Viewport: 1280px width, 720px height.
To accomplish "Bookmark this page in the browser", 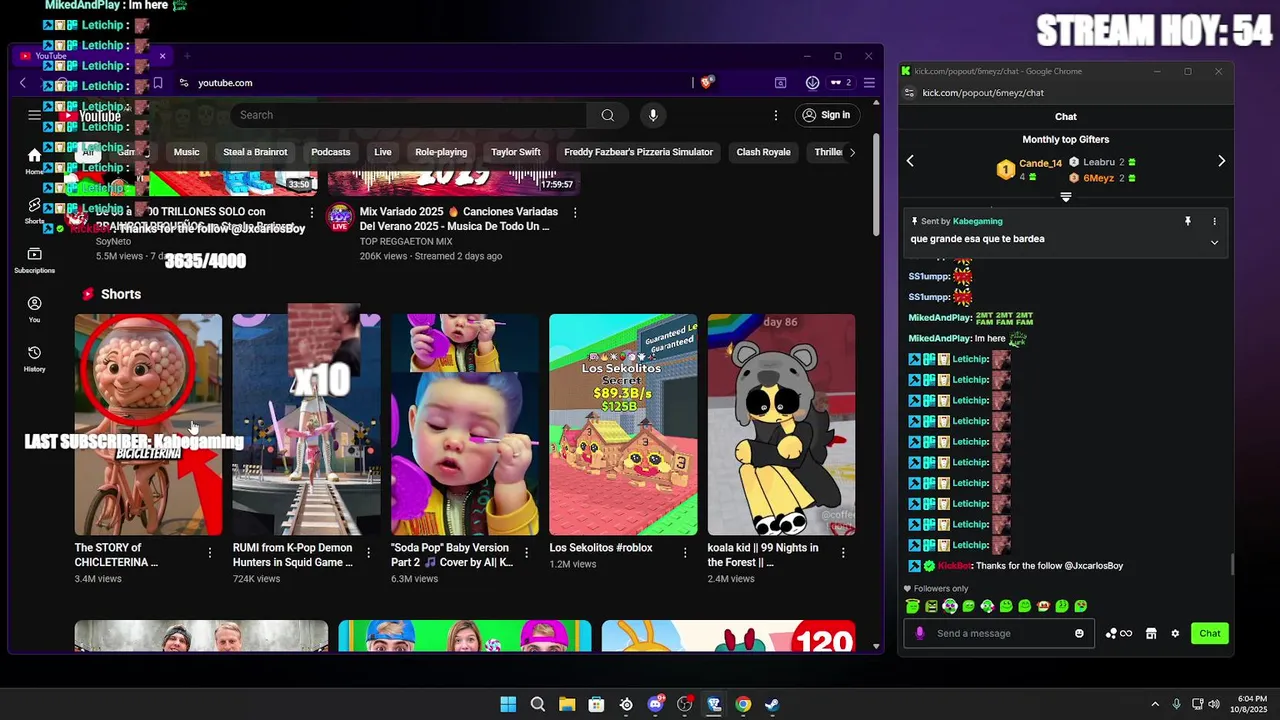I will (x=158, y=83).
